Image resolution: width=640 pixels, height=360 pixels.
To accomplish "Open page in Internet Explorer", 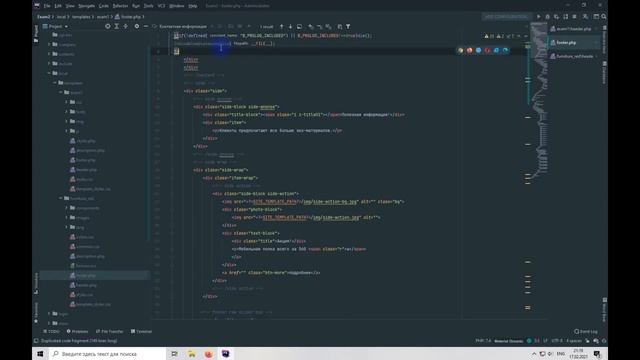I will tap(496, 50).
